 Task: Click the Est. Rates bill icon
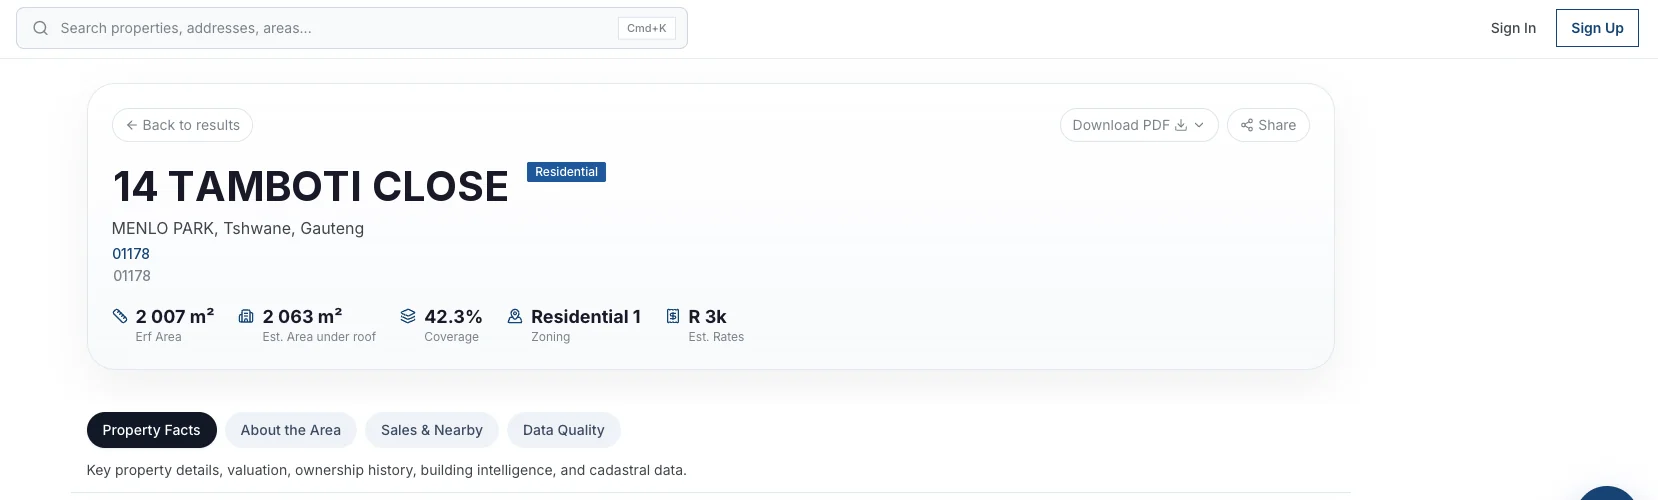coord(673,316)
